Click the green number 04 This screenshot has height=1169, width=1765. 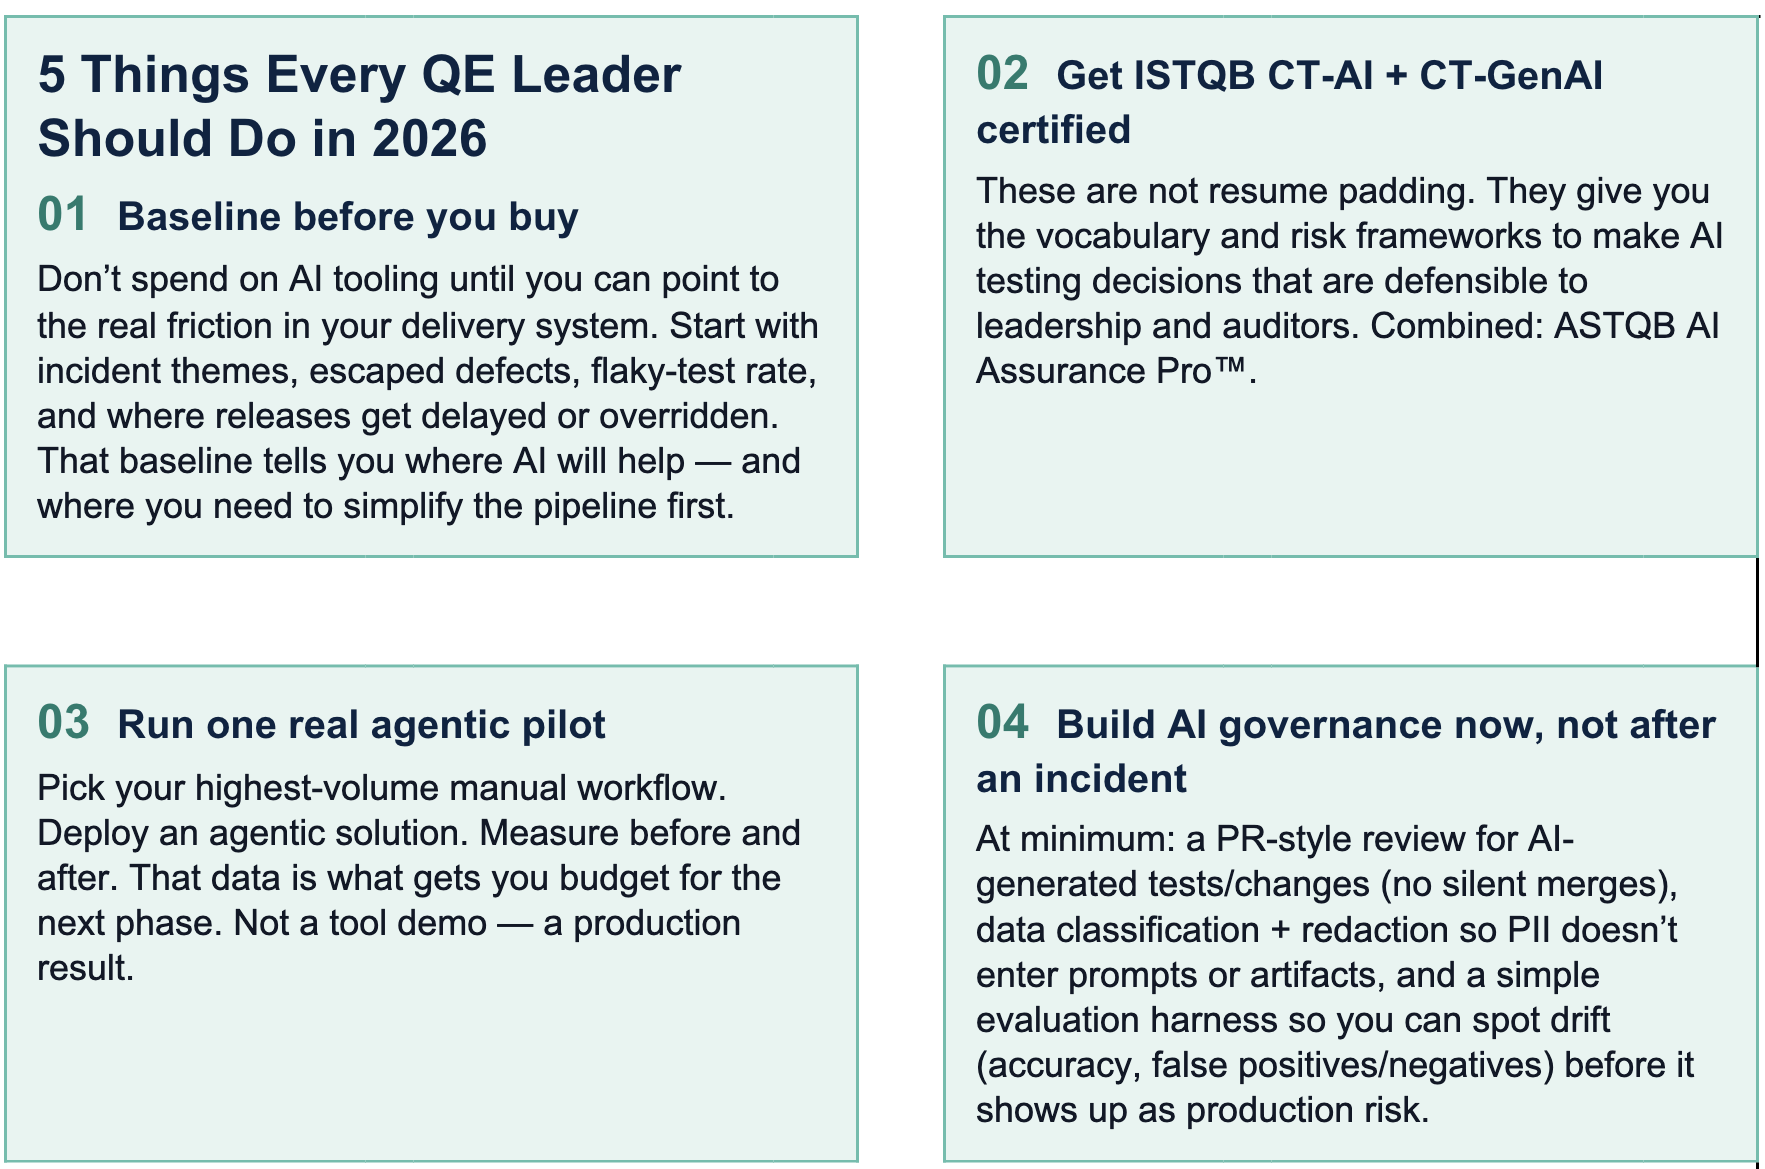point(1002,722)
